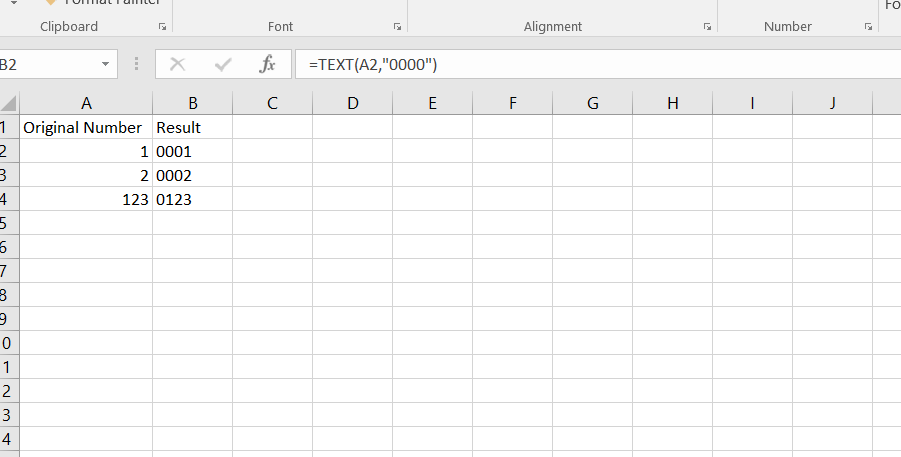Click cell B4 showing 0123
Screen dimensions: 901x457
[192, 200]
